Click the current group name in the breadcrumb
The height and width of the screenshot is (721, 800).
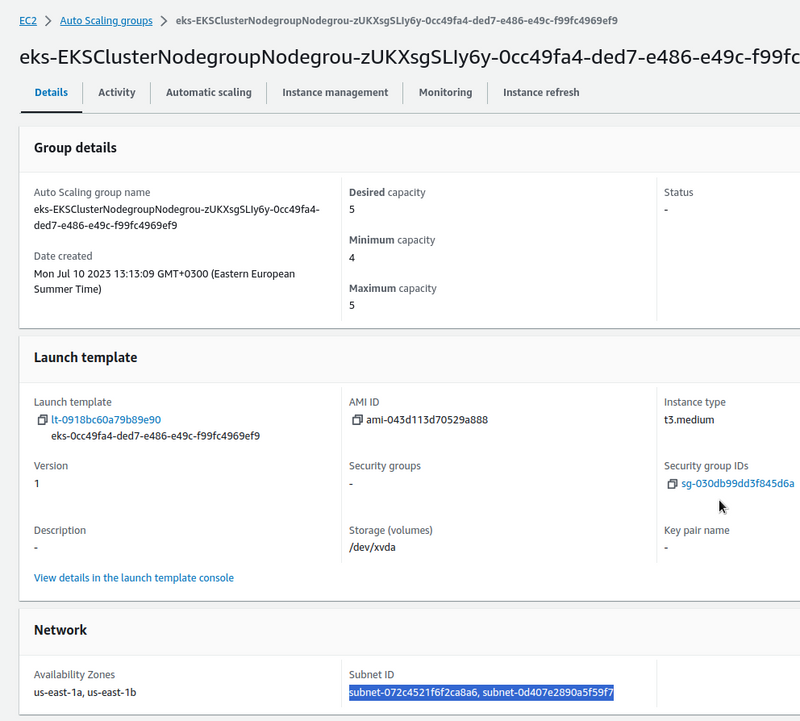click(x=396, y=21)
